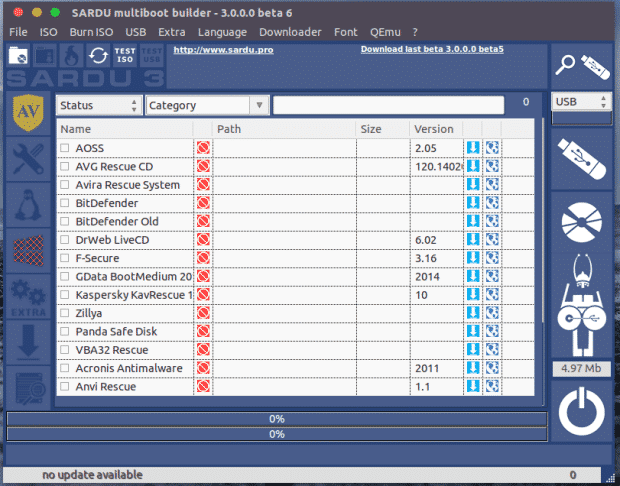Image resolution: width=620 pixels, height=486 pixels.
Task: Open the Burn ISO menu
Action: coord(91,32)
